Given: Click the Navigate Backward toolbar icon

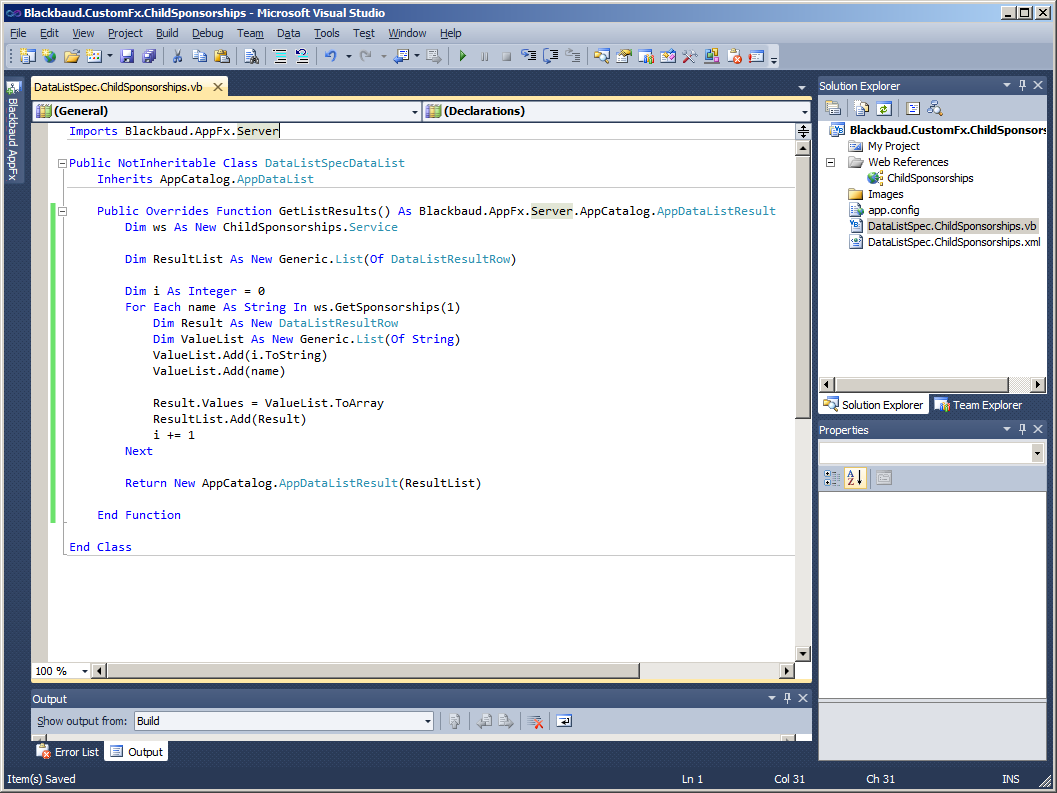Looking at the screenshot, I should 401,57.
